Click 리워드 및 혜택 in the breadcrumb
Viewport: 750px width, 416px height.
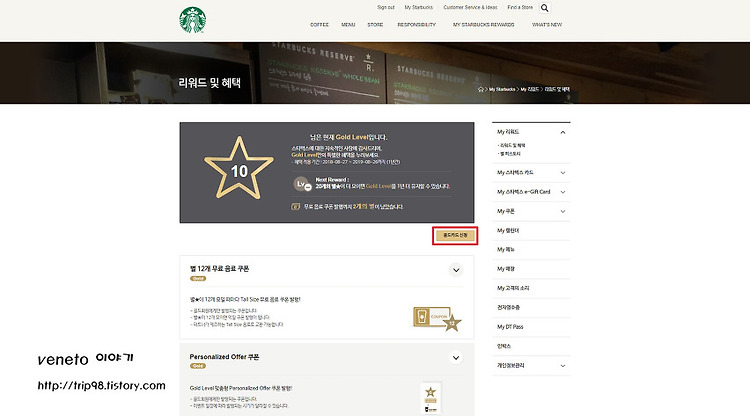click(x=557, y=89)
